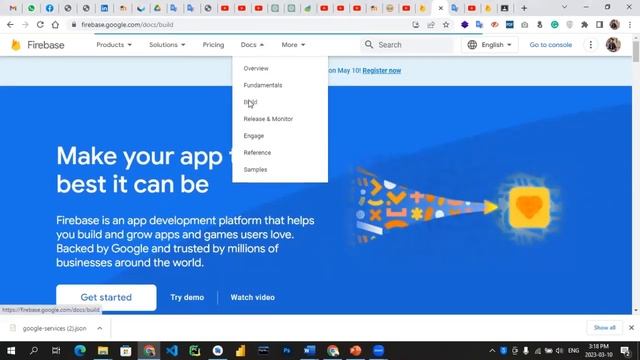Open the Extensions puzzle icon

click(x=584, y=25)
